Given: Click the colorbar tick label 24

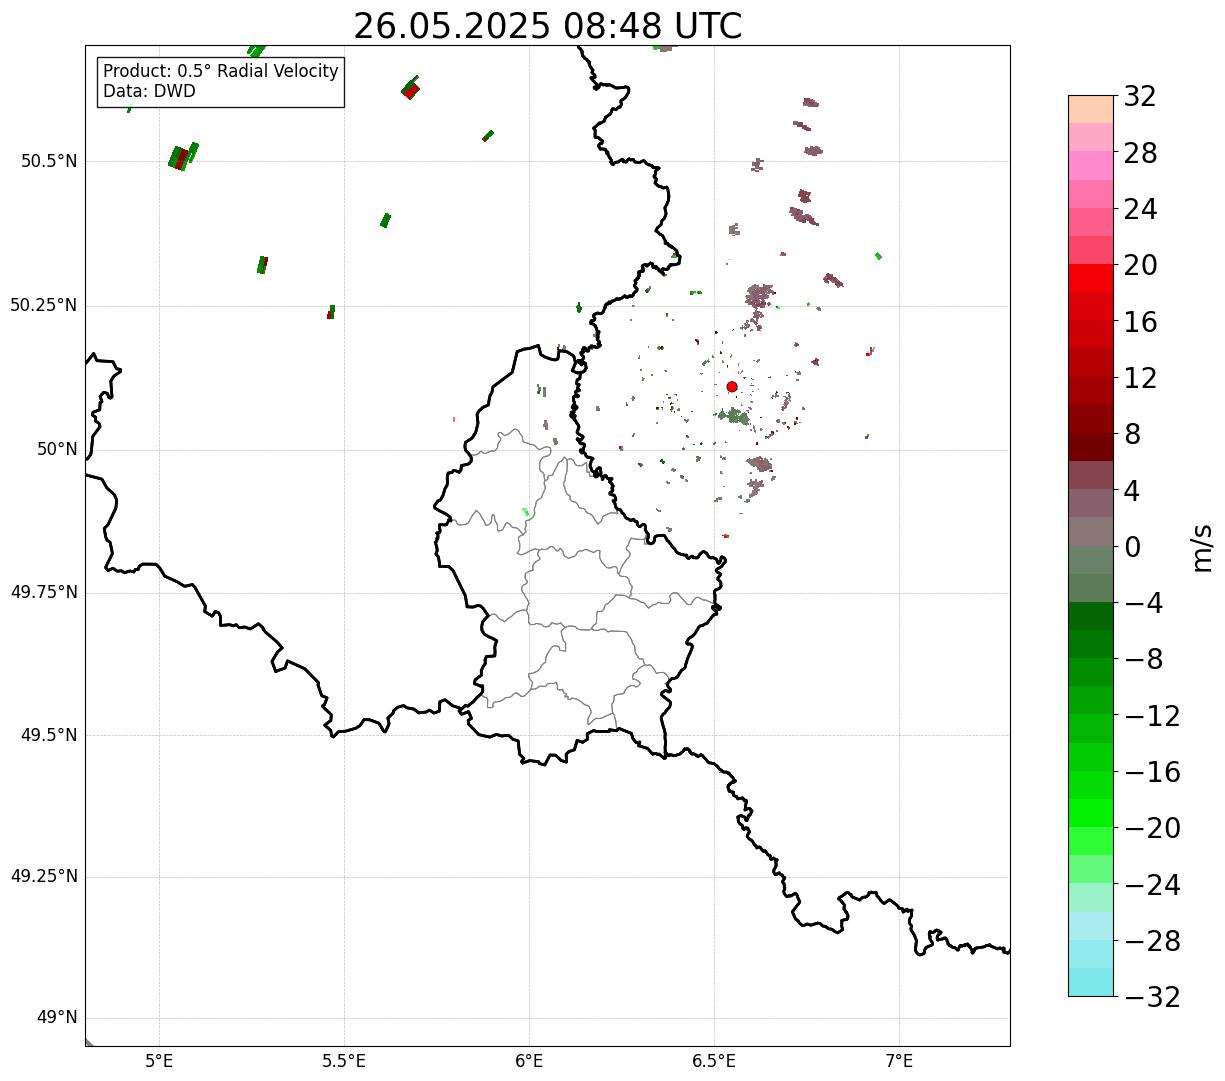Looking at the screenshot, I should (x=1140, y=210).
